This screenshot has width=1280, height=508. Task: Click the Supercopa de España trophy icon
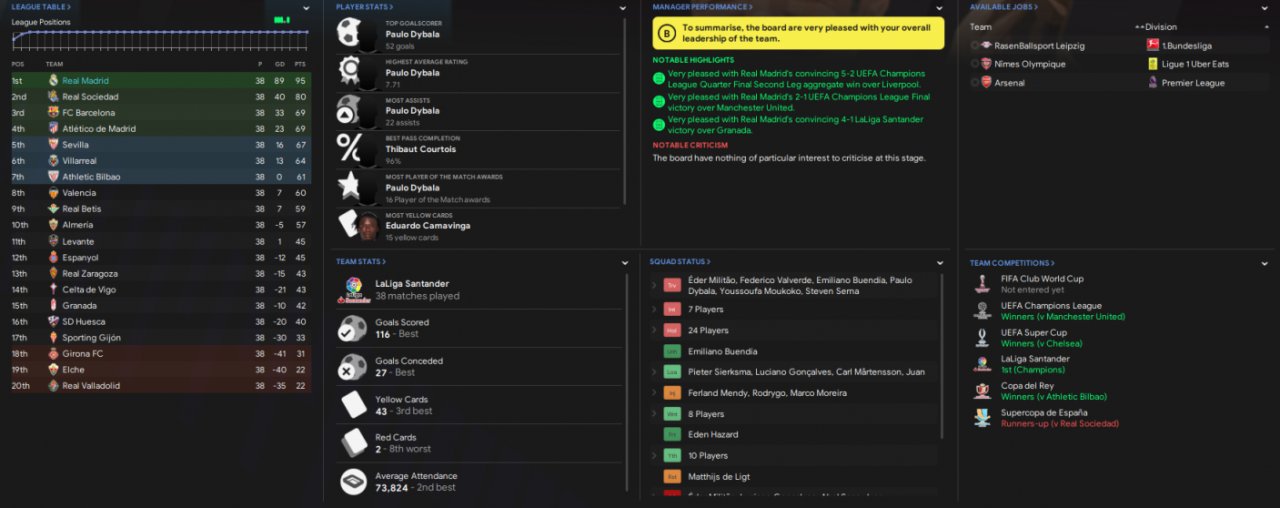(982, 418)
